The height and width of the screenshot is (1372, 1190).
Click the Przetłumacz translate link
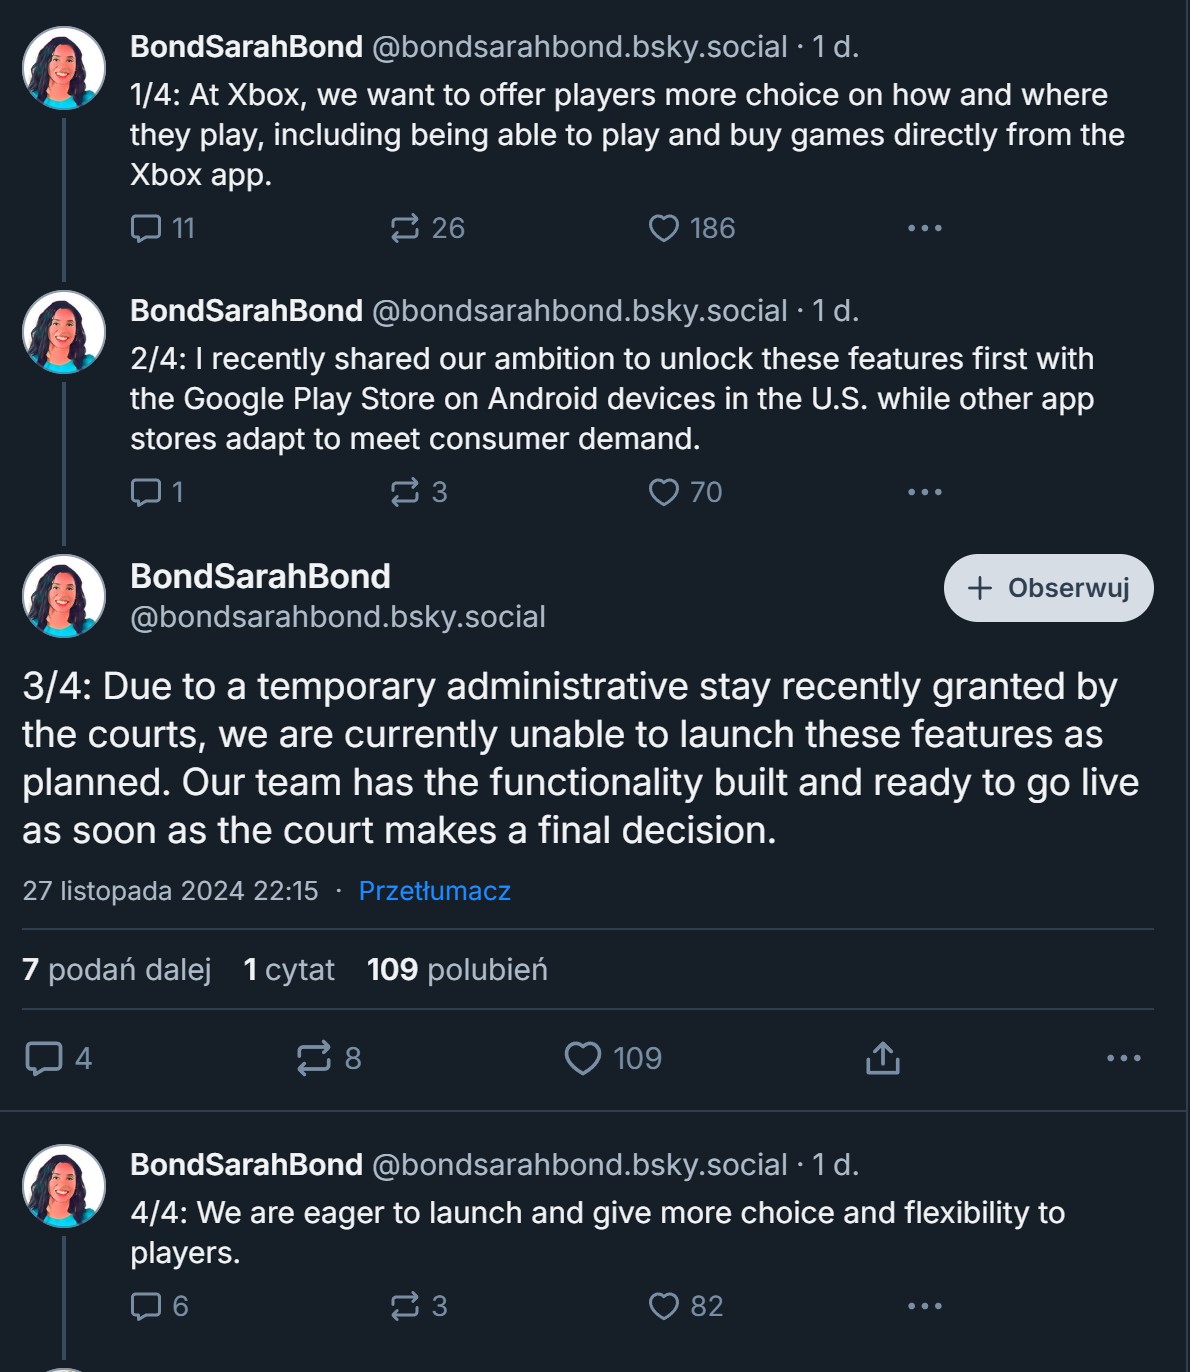point(435,891)
